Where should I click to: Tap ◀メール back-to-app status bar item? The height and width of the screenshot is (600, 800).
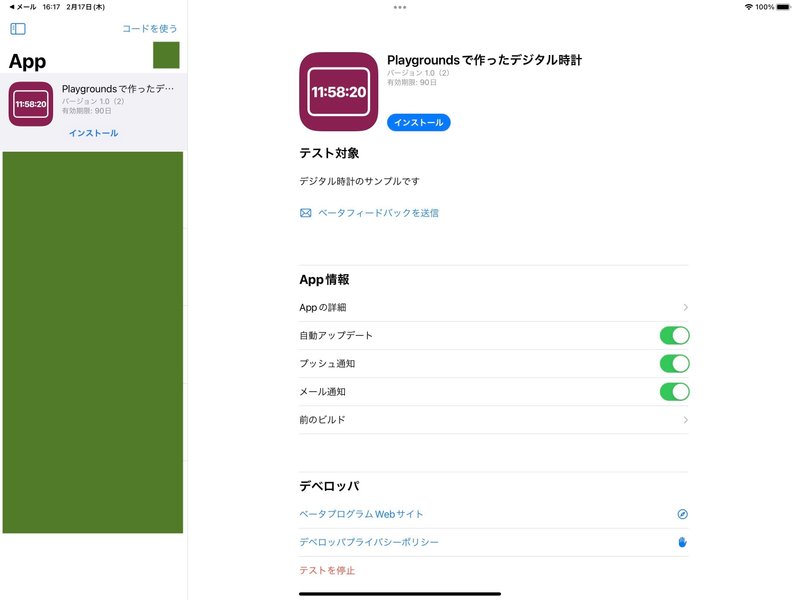point(23,7)
